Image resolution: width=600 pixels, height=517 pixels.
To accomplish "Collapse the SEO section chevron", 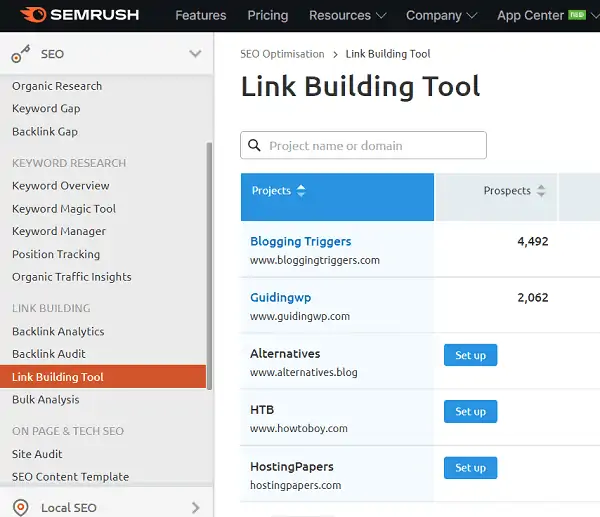I will pyautogui.click(x=195, y=54).
